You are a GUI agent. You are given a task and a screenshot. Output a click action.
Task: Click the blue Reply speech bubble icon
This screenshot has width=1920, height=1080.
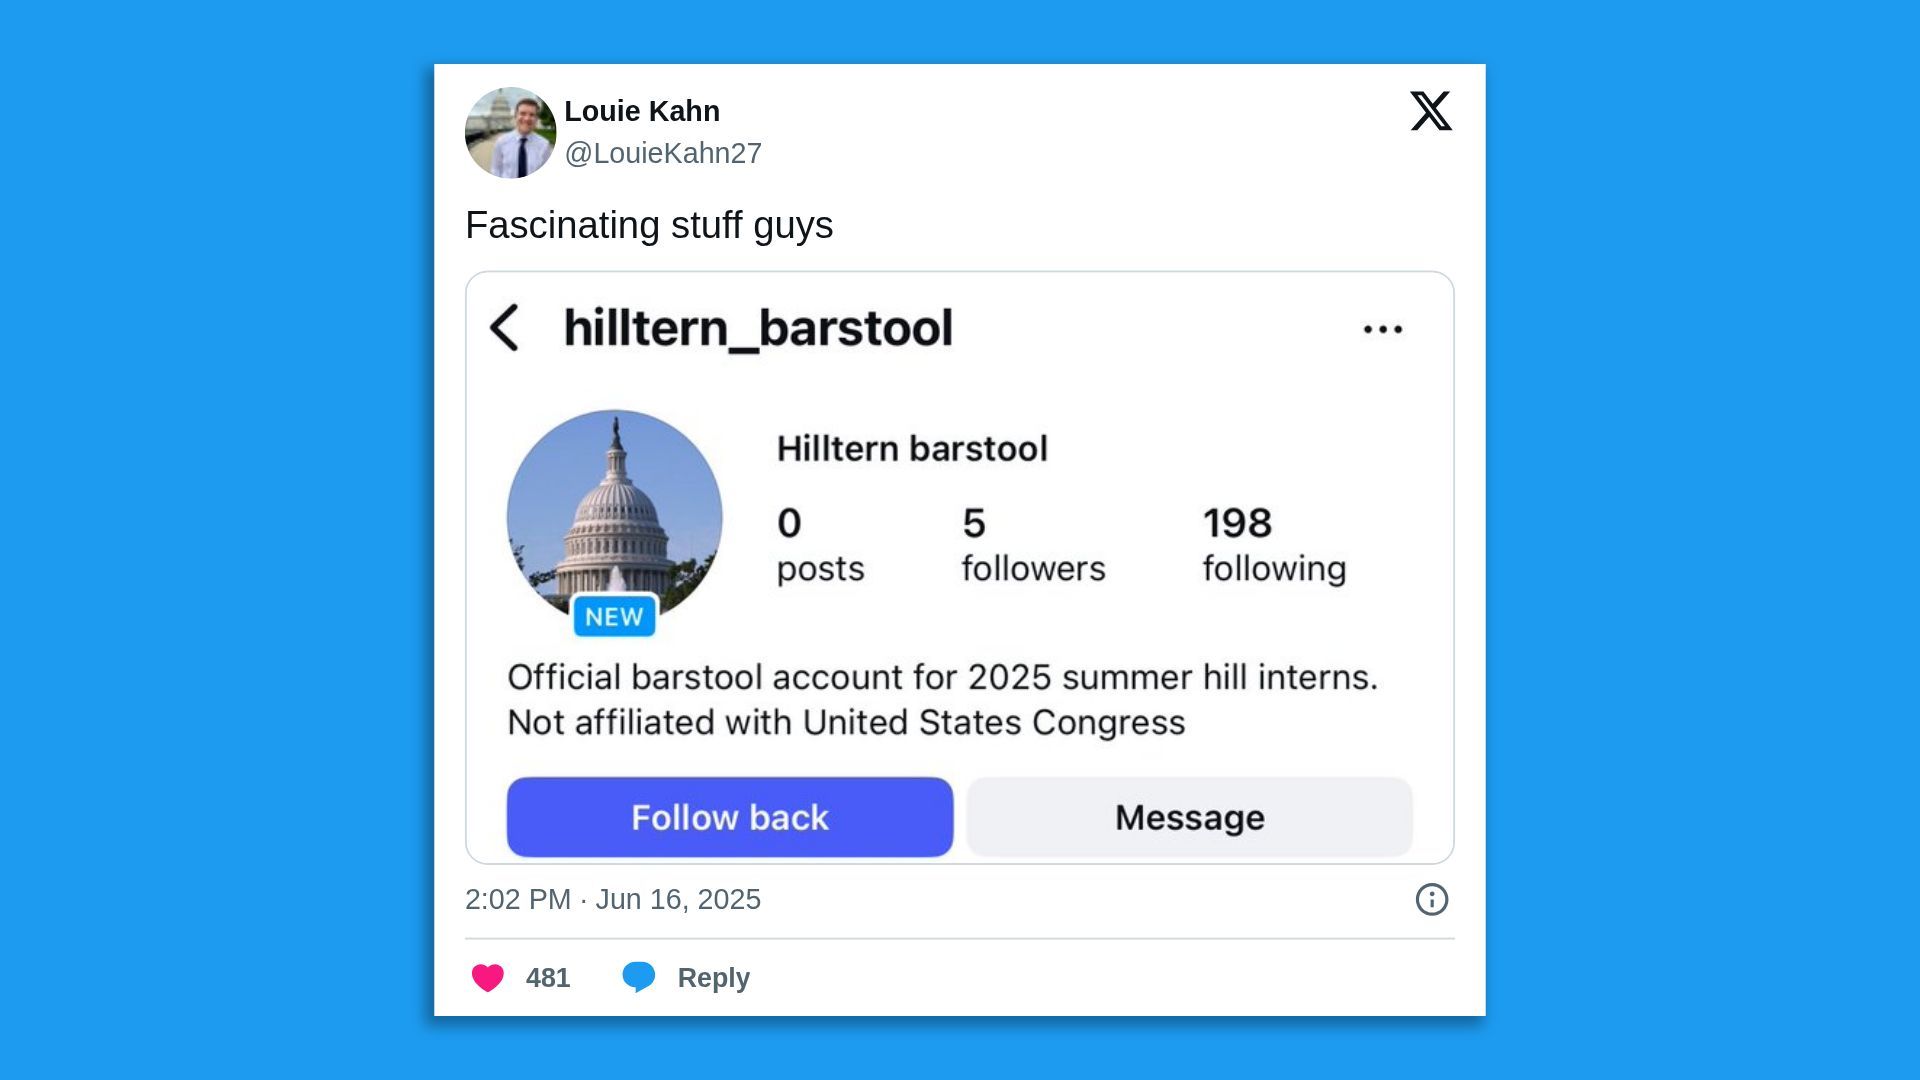click(641, 977)
